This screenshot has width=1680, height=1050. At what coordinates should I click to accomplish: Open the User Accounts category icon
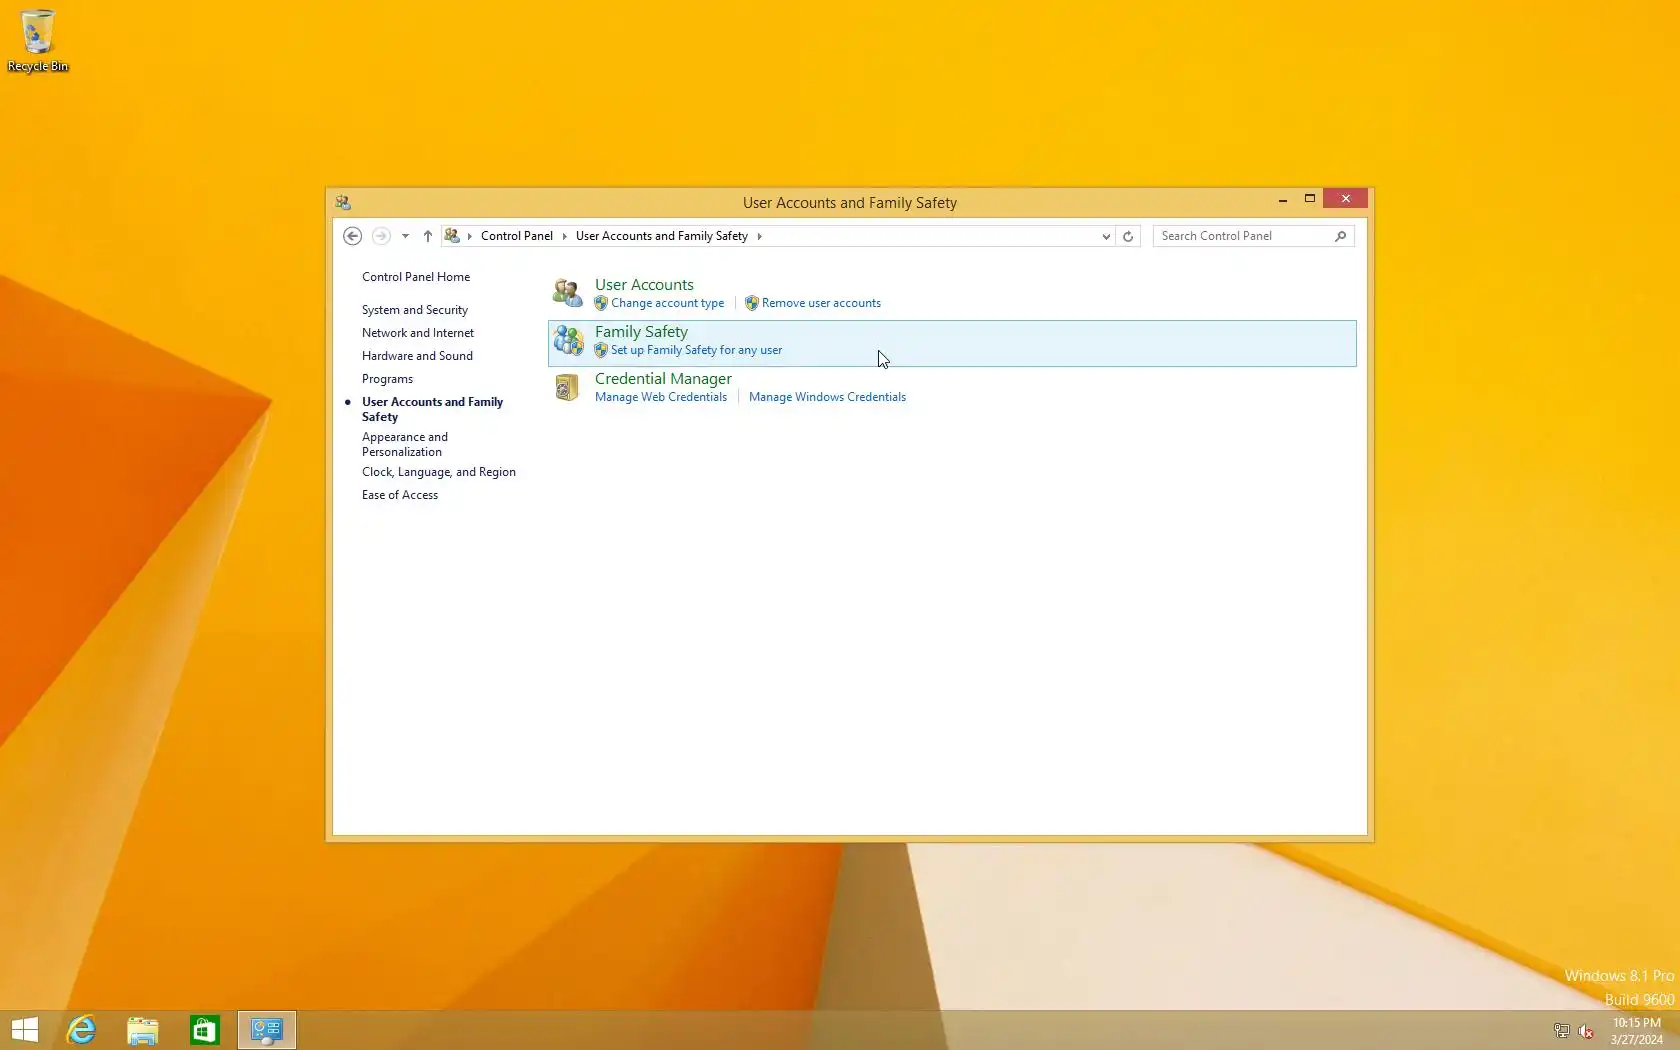pyautogui.click(x=568, y=292)
